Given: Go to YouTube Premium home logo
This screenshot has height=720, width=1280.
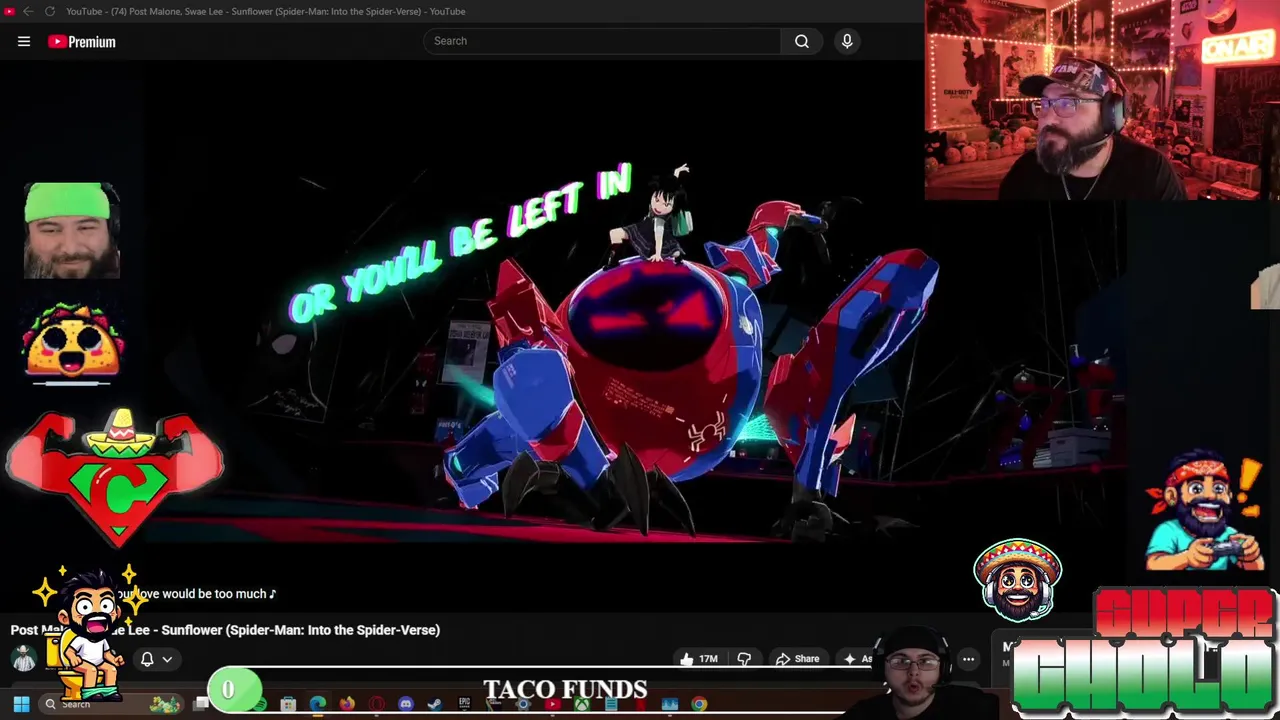Looking at the screenshot, I should (x=82, y=41).
